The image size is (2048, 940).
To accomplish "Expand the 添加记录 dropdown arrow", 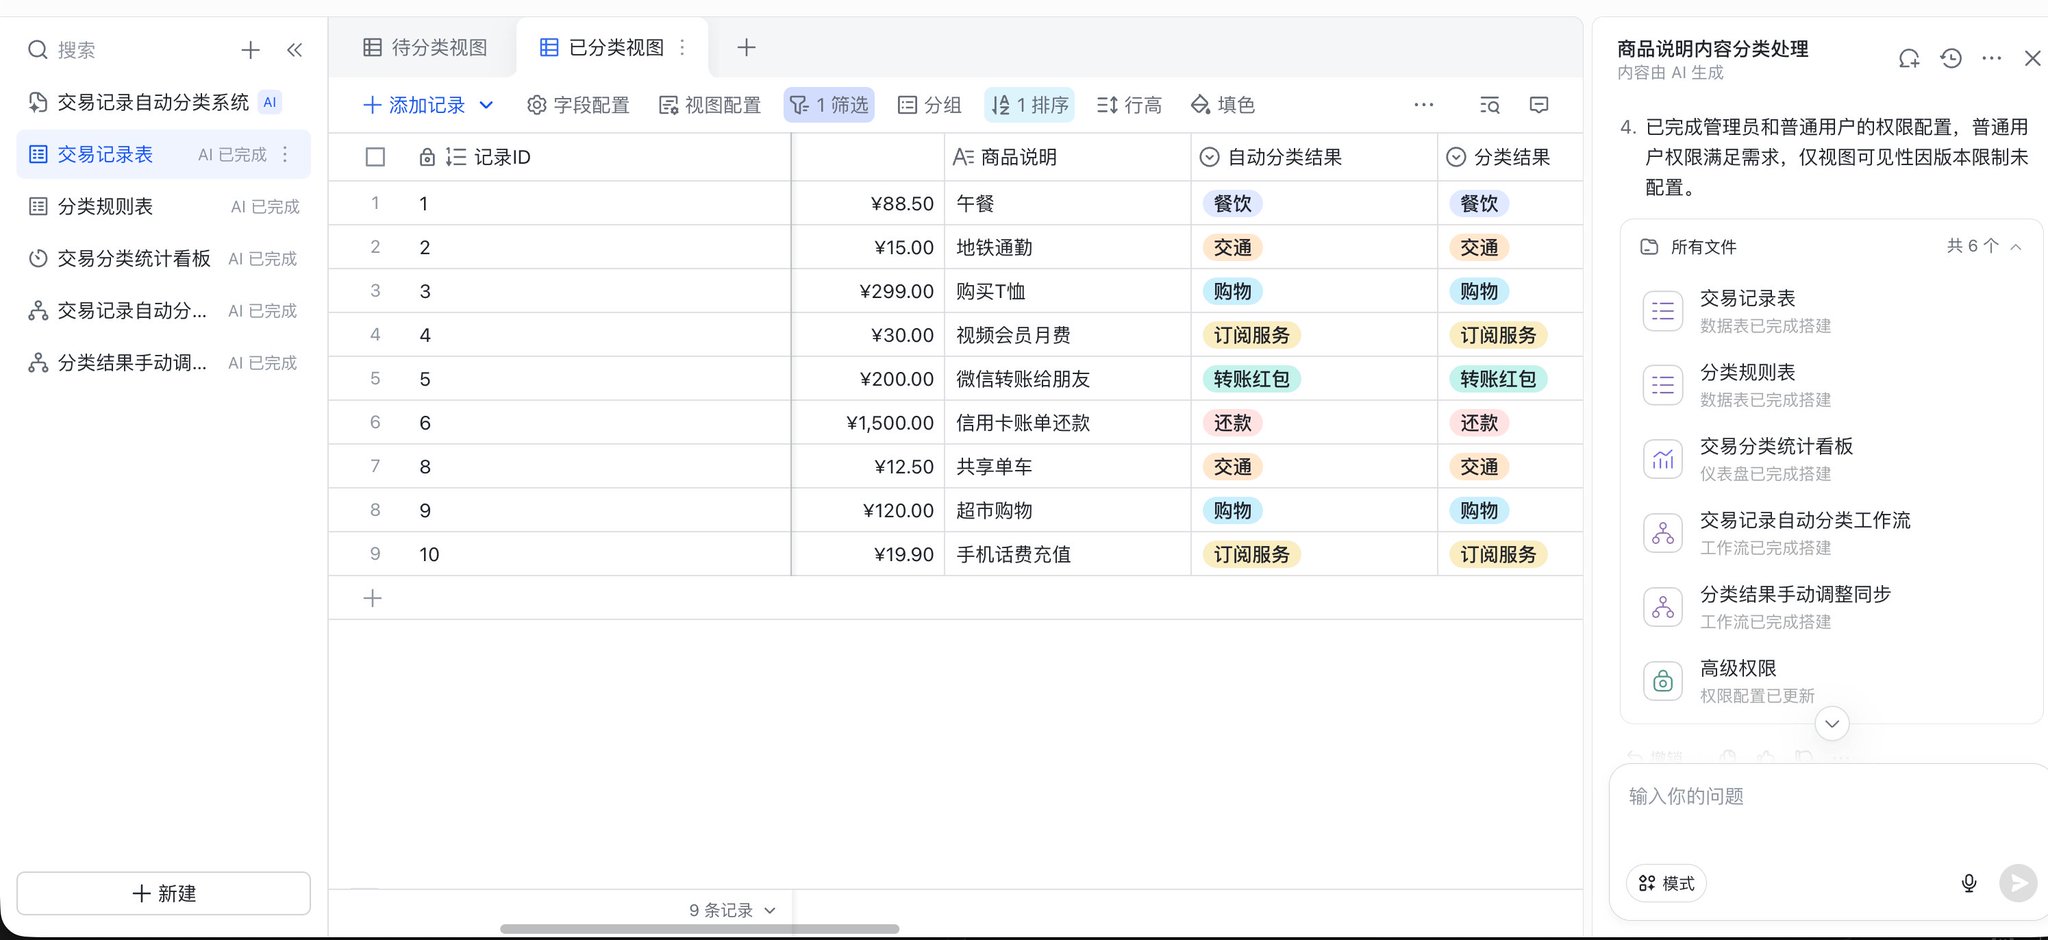I will click(x=486, y=105).
